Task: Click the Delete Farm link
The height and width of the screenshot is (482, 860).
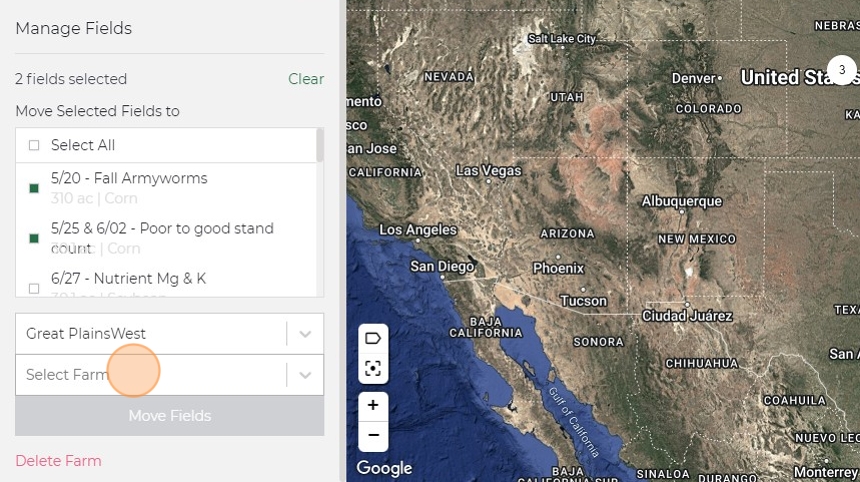Action: tap(58, 461)
